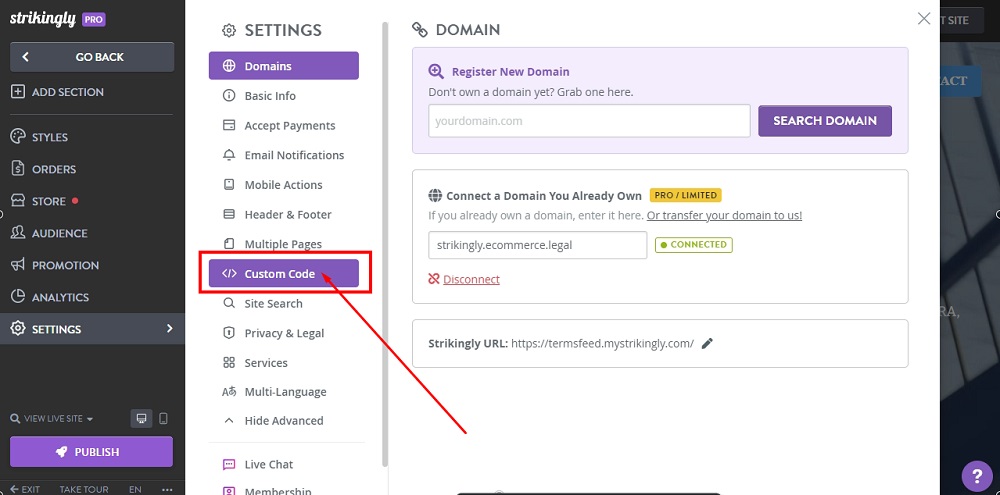Open the Audience menu item
Viewport: 1000px width, 495px height.
tap(49, 233)
